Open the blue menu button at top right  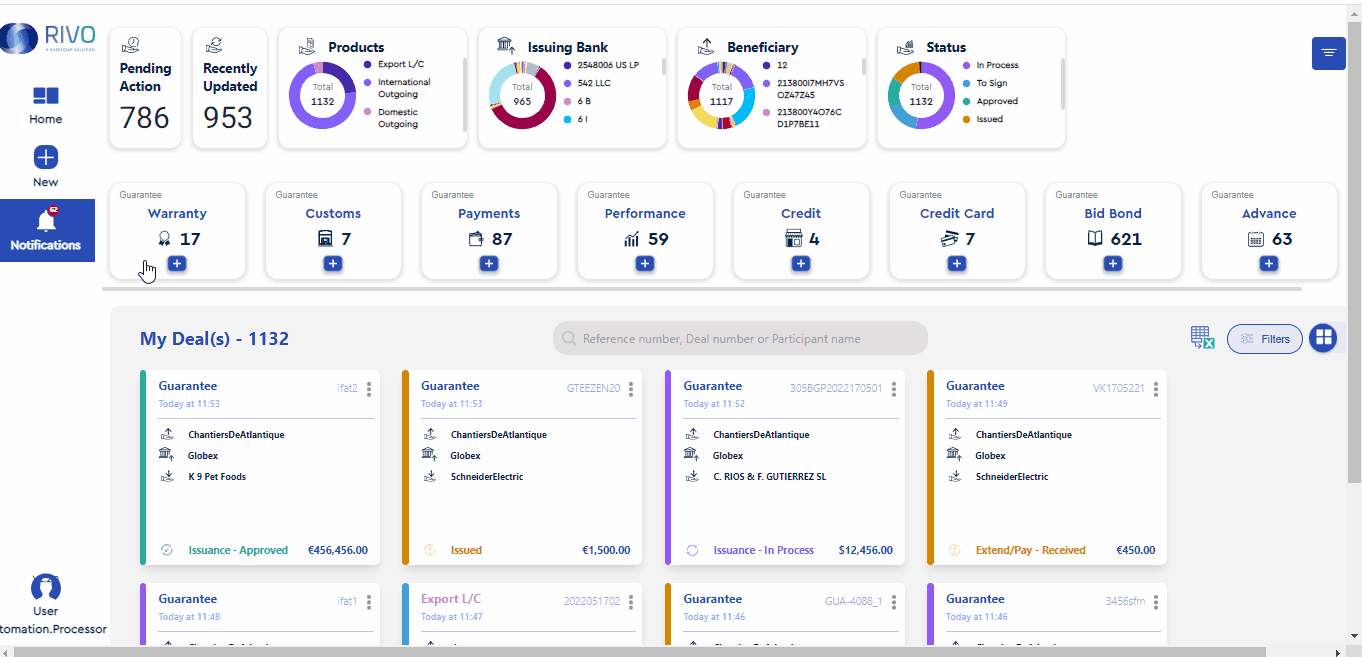pyautogui.click(x=1328, y=53)
